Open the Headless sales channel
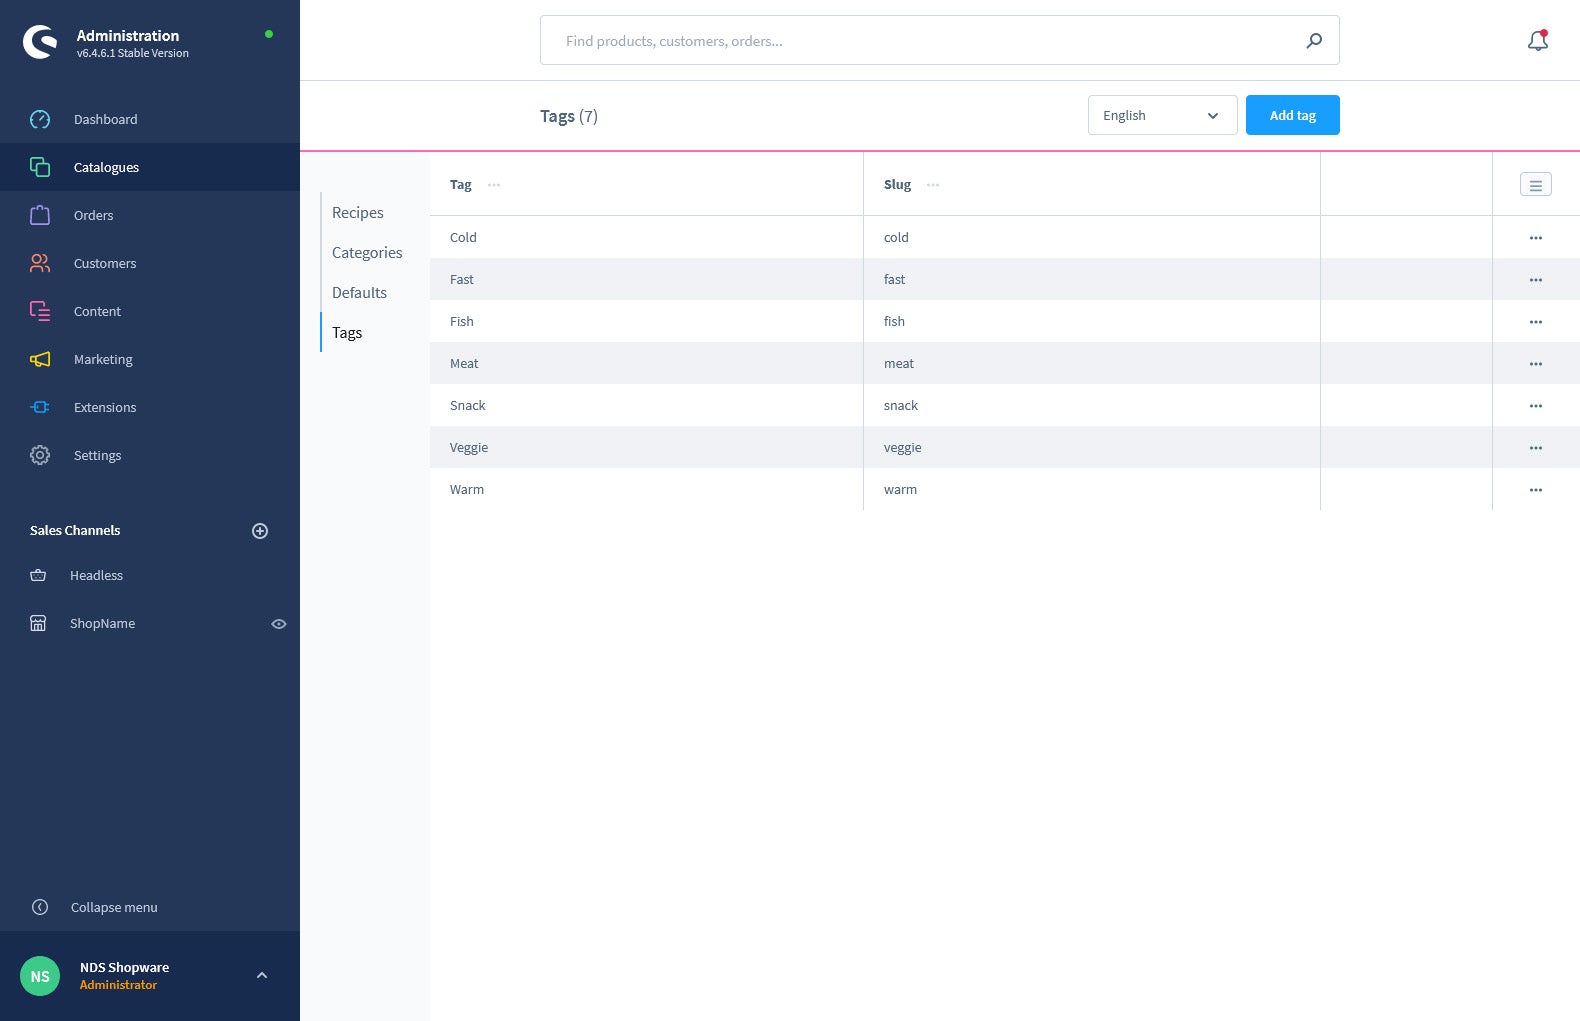This screenshot has height=1021, width=1580. click(x=96, y=575)
